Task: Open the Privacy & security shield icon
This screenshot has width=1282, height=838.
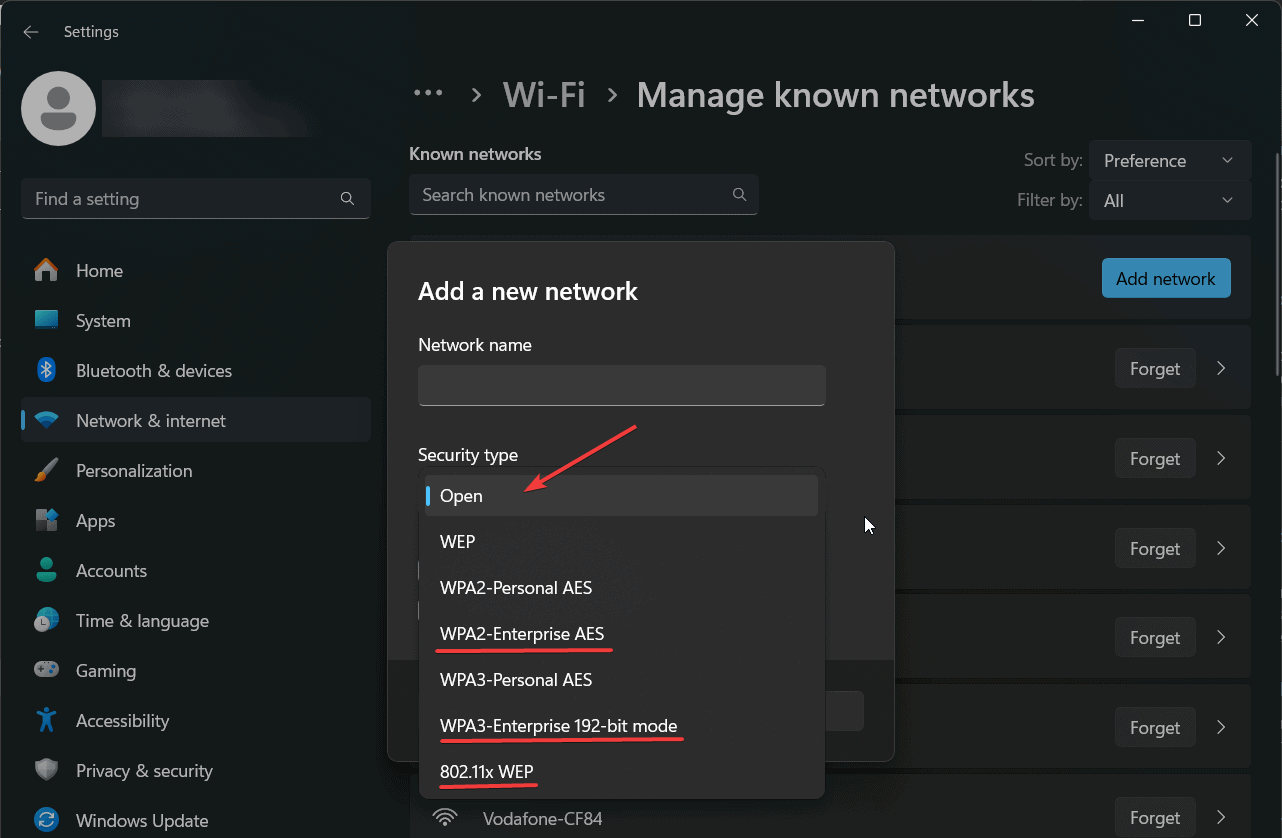Action: click(46, 770)
